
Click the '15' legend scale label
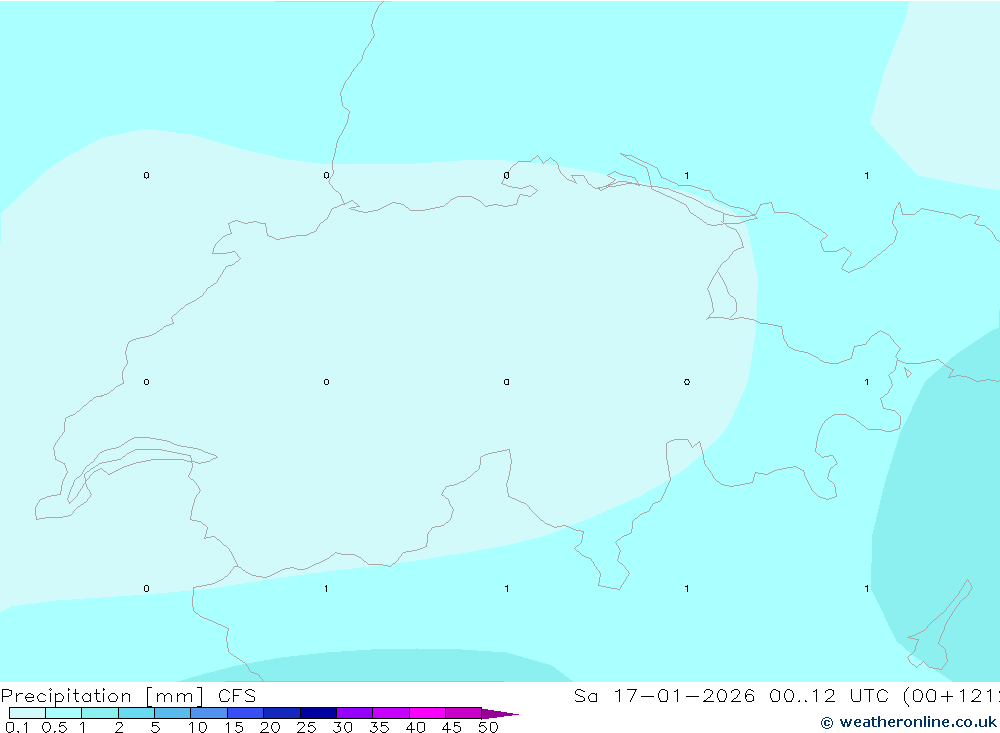234,727
